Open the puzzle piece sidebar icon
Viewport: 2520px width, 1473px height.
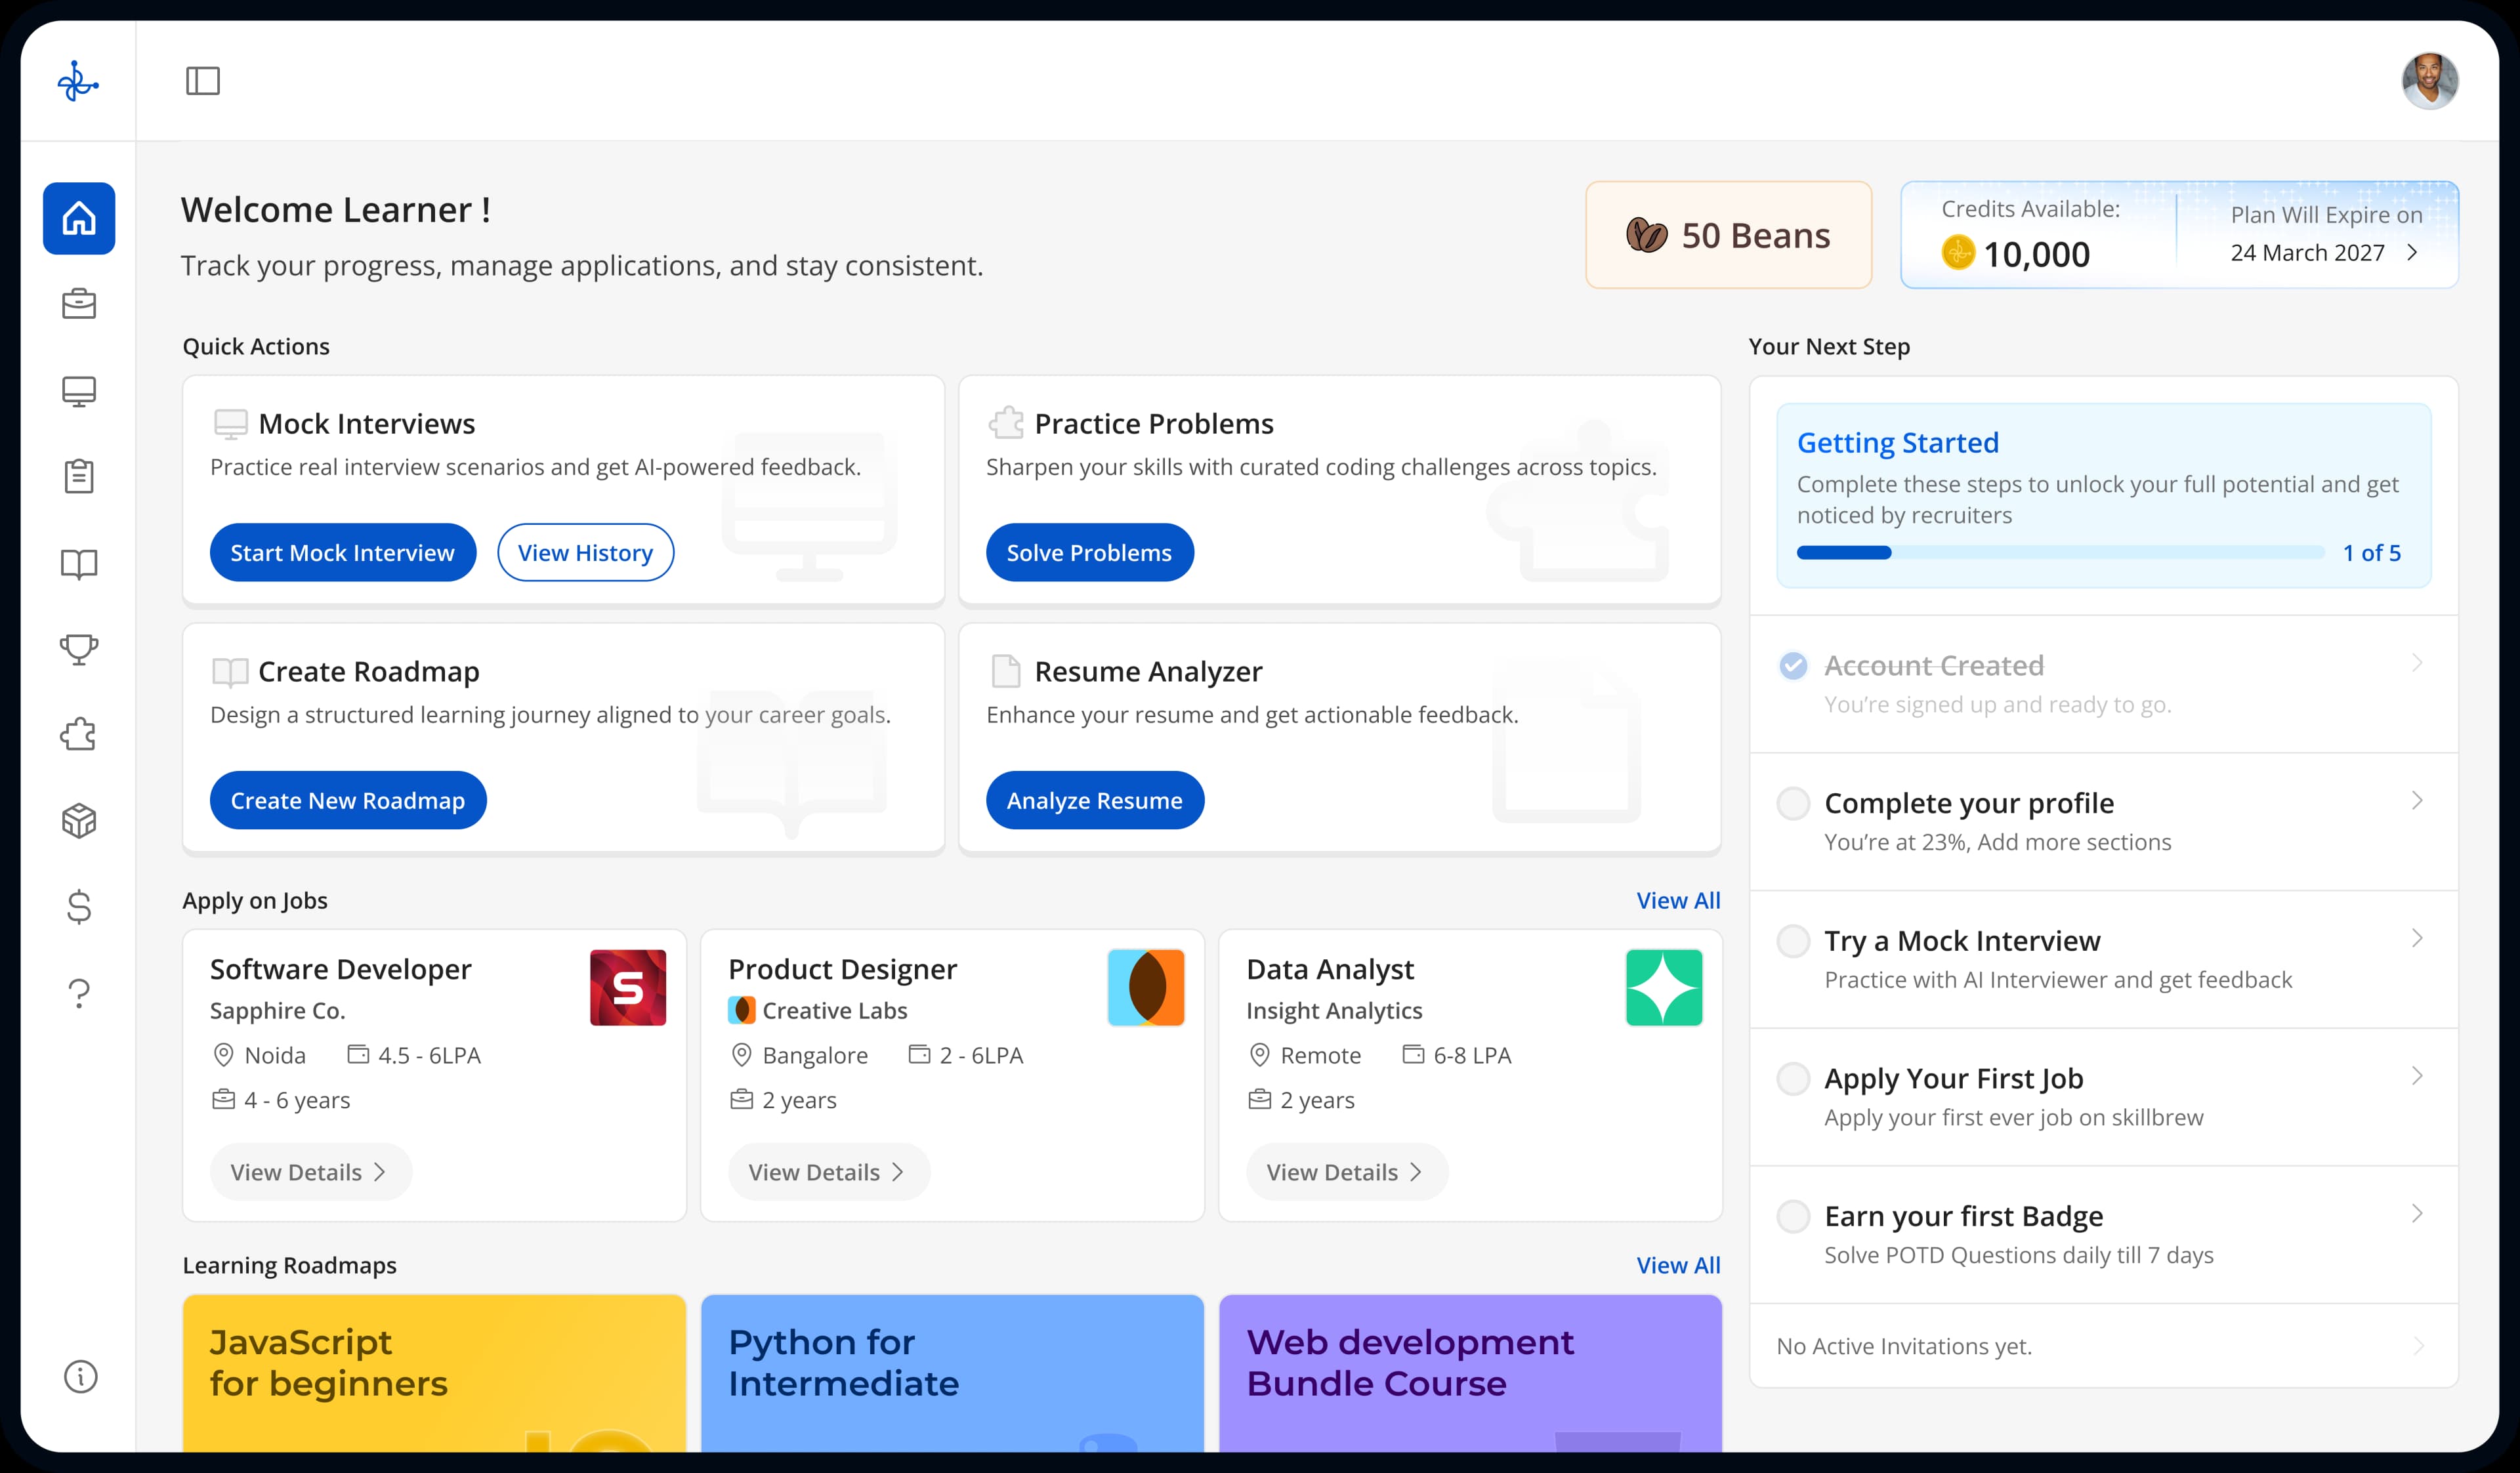(79, 735)
